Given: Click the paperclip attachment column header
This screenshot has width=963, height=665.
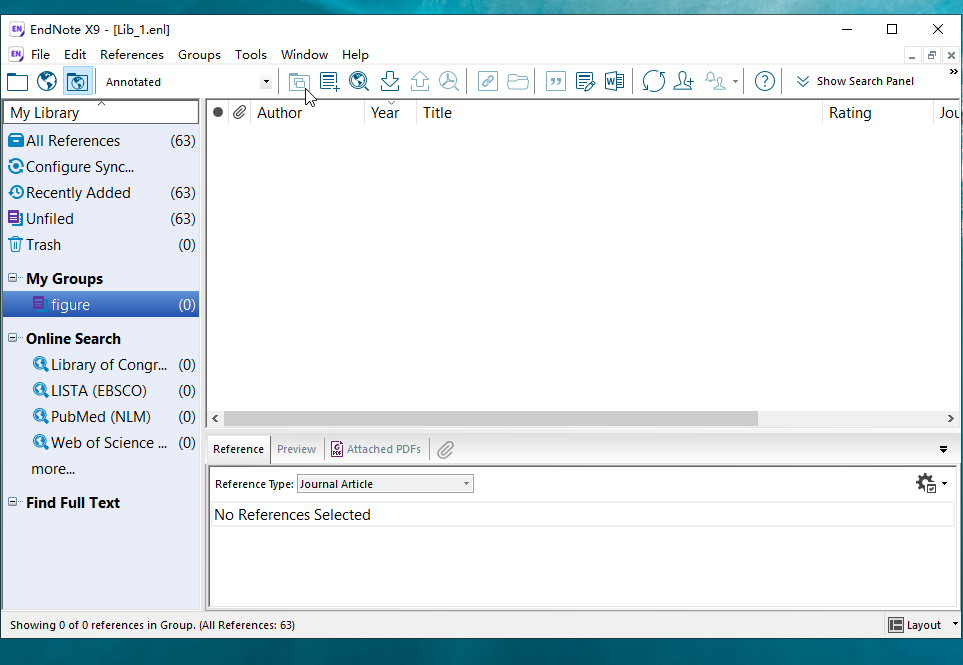Looking at the screenshot, I should [x=239, y=112].
